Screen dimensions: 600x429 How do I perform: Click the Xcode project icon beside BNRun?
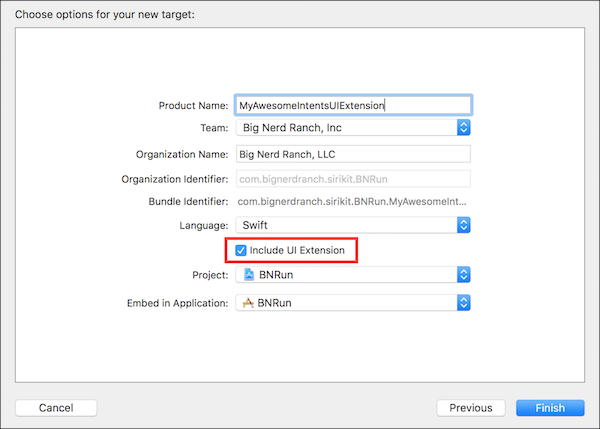click(249, 274)
